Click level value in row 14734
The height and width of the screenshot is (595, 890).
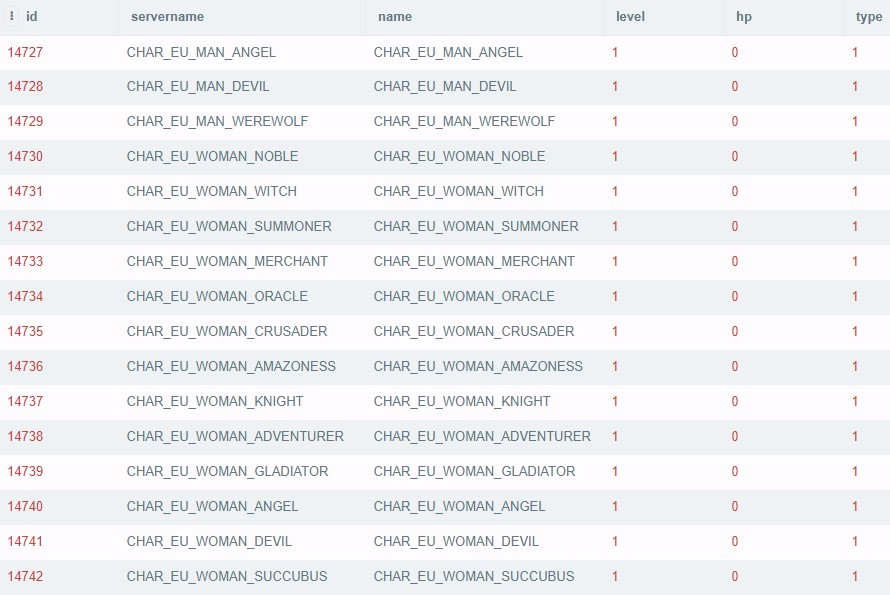[615, 297]
